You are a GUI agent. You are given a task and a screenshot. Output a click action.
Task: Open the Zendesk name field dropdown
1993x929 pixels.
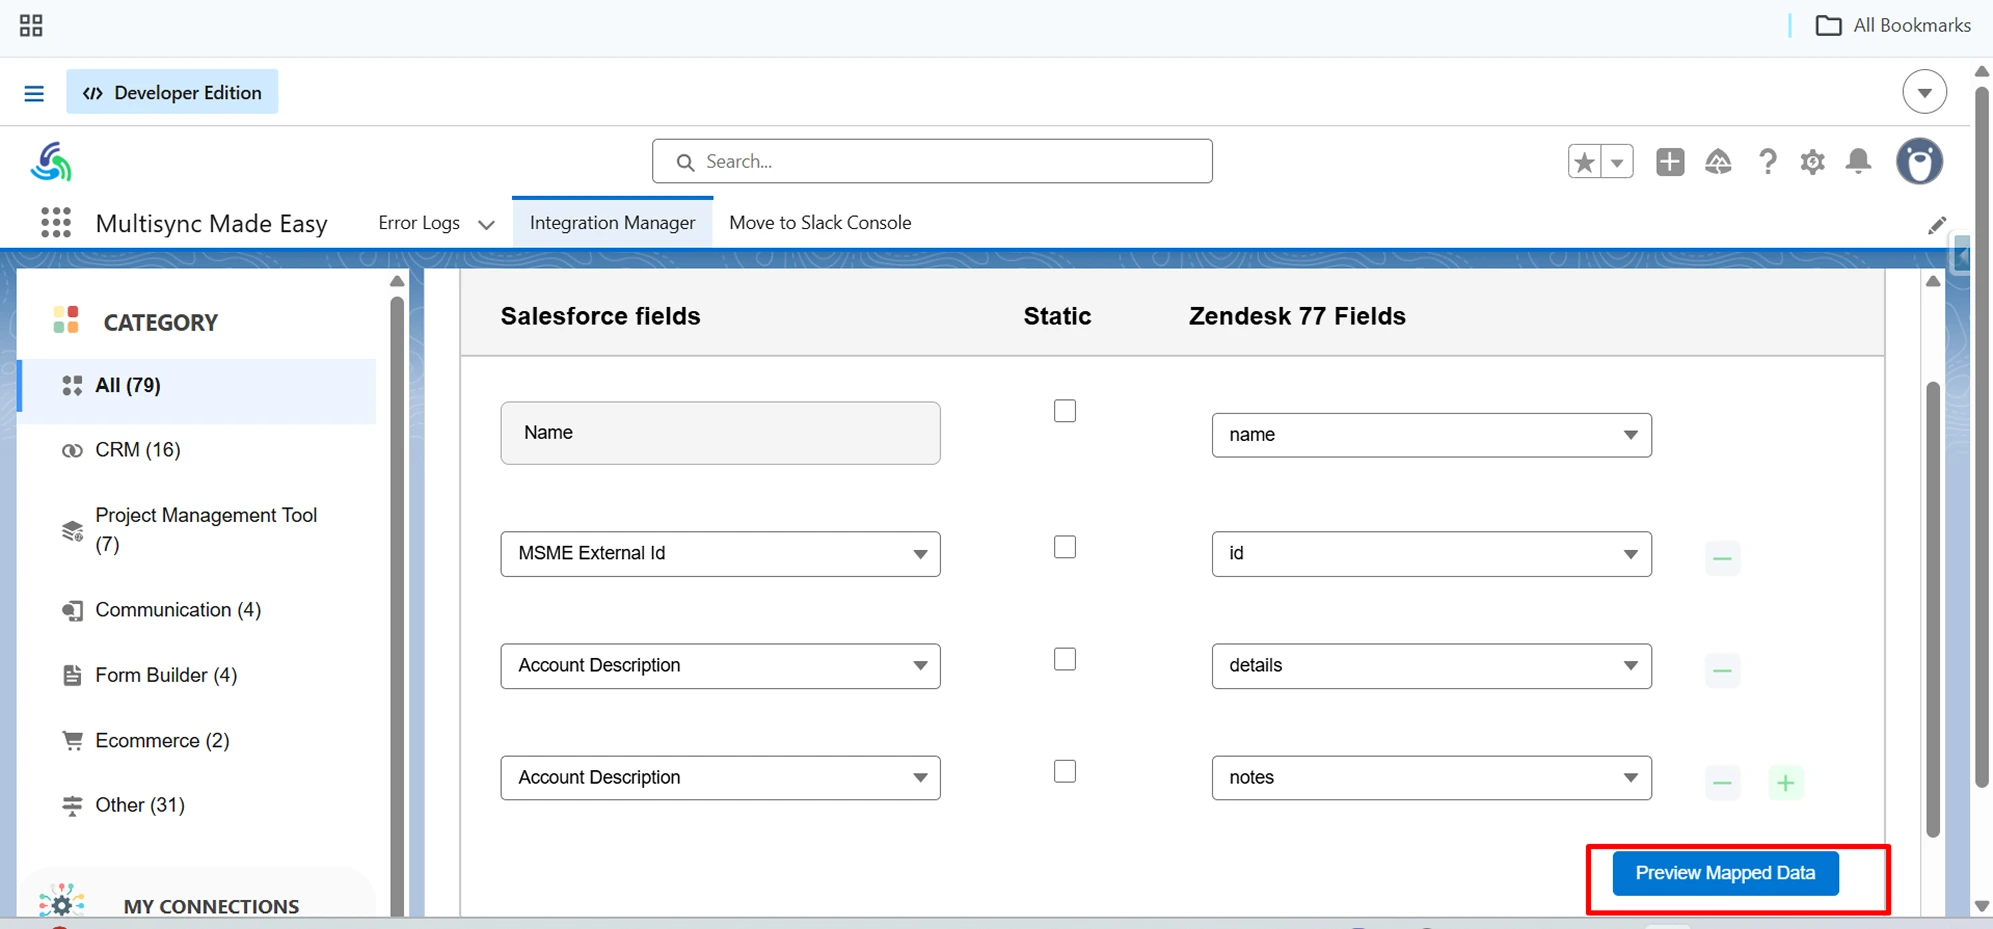pos(1431,435)
